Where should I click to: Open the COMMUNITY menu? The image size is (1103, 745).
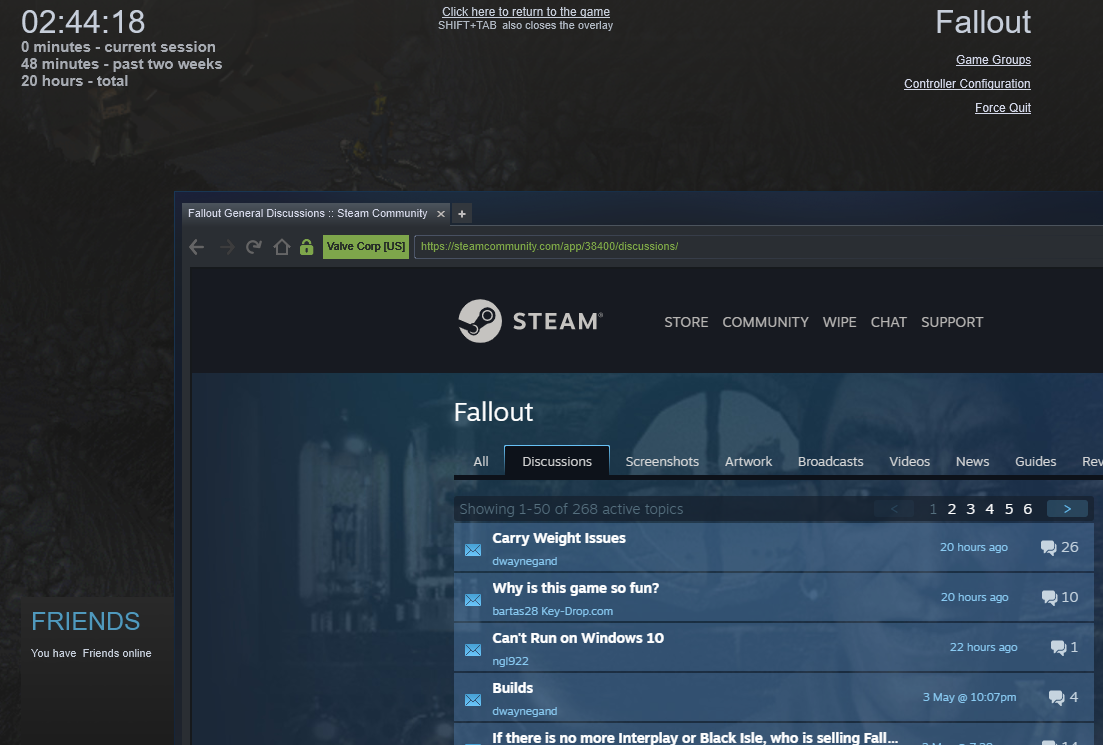click(x=765, y=322)
